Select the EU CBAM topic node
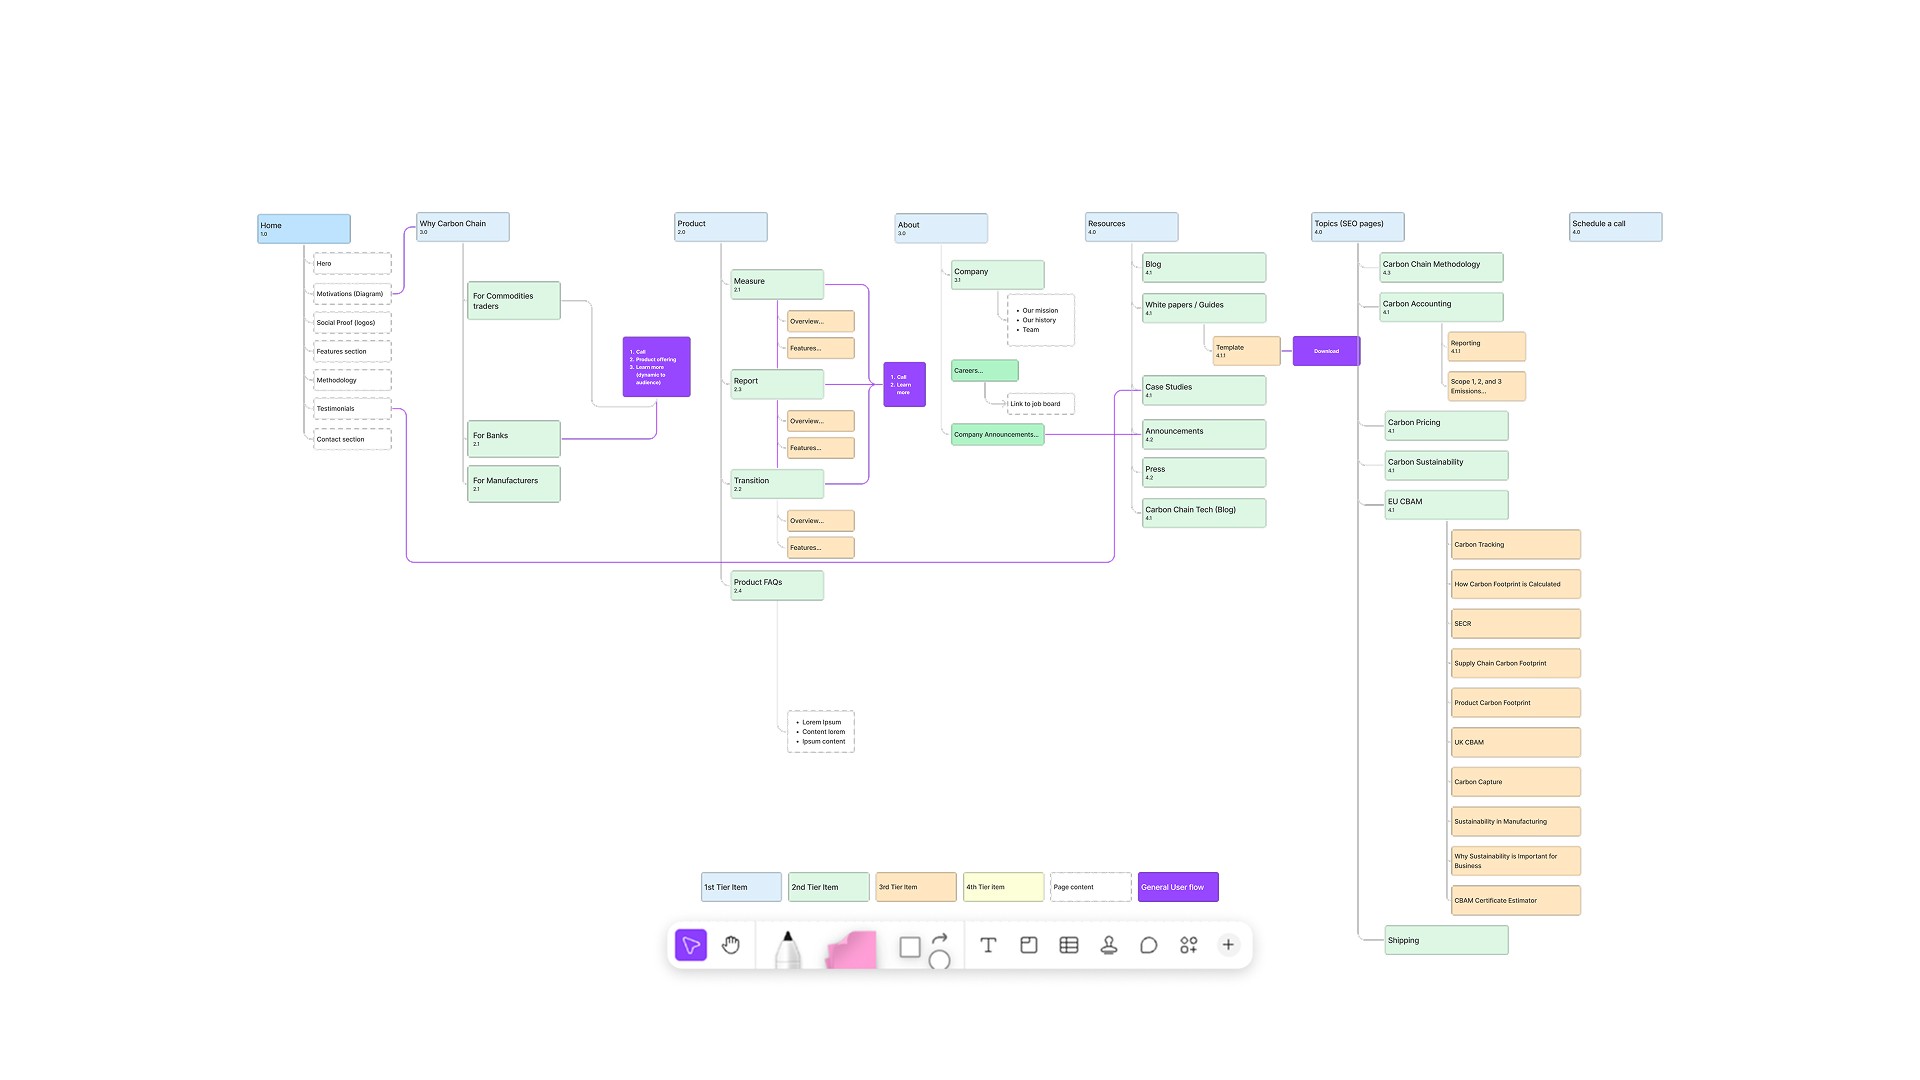Viewport: 1920px width, 1080px height. point(1445,505)
